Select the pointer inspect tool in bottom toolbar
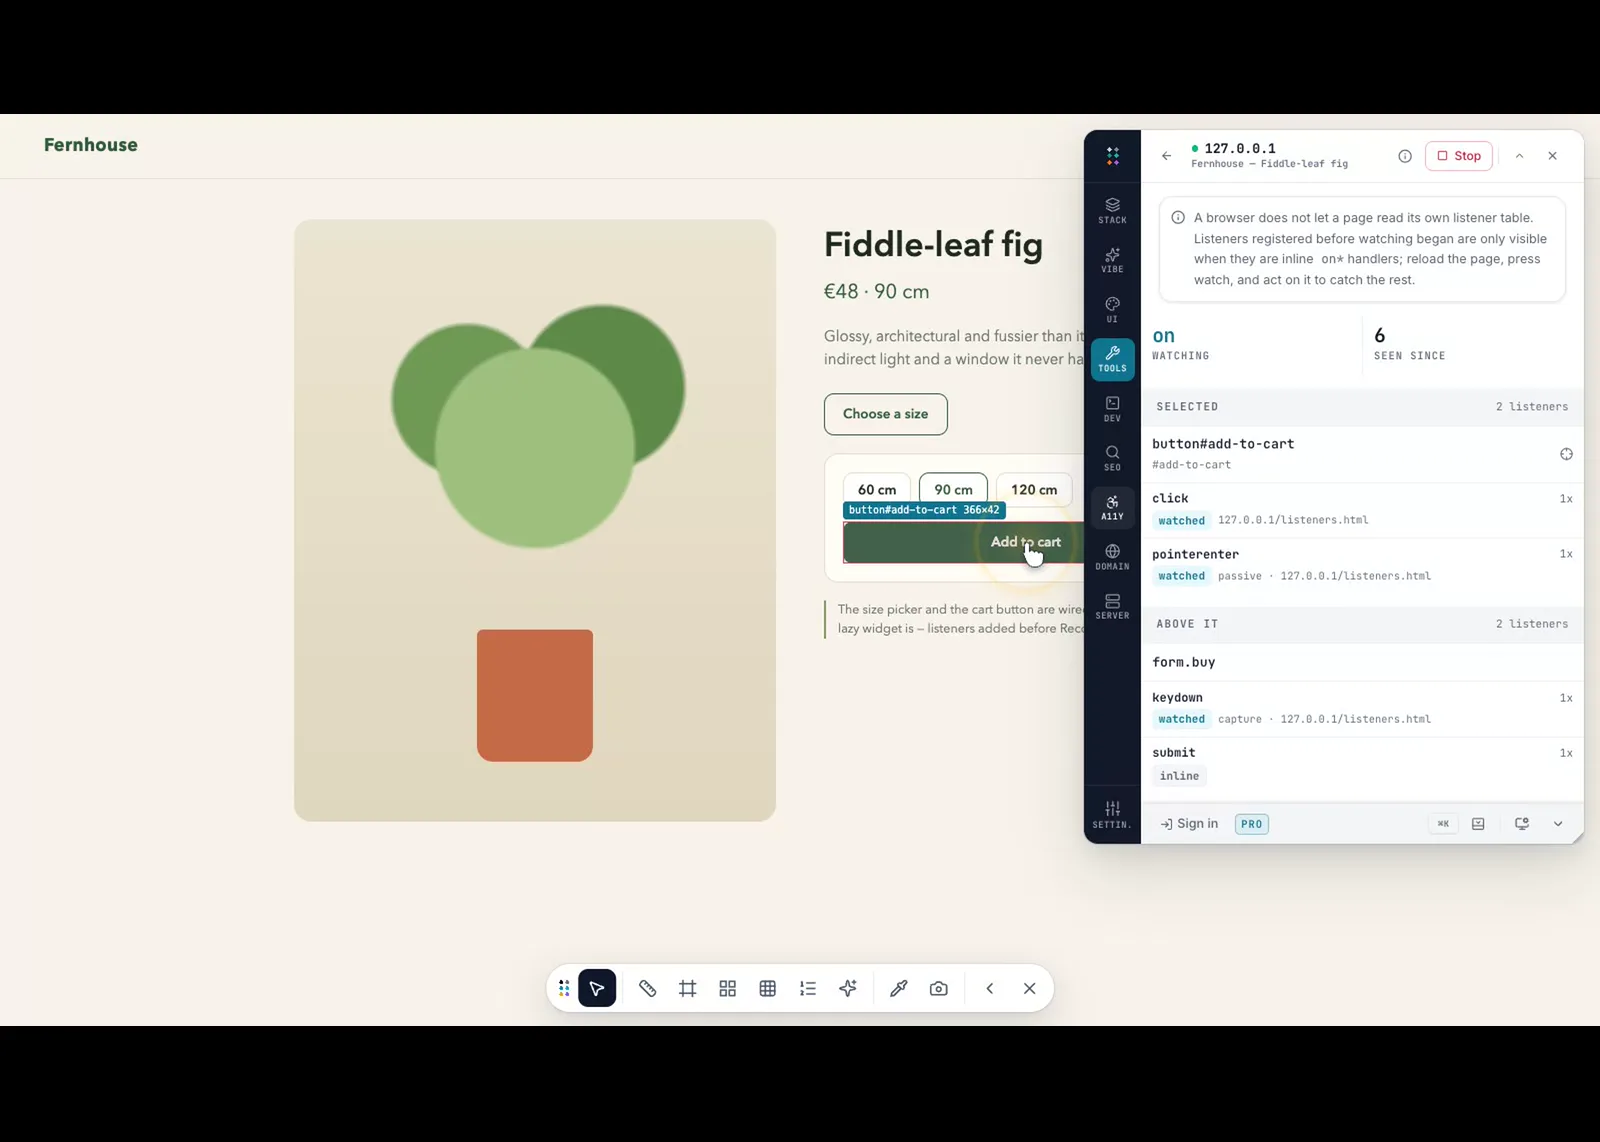The width and height of the screenshot is (1600, 1142). (597, 988)
